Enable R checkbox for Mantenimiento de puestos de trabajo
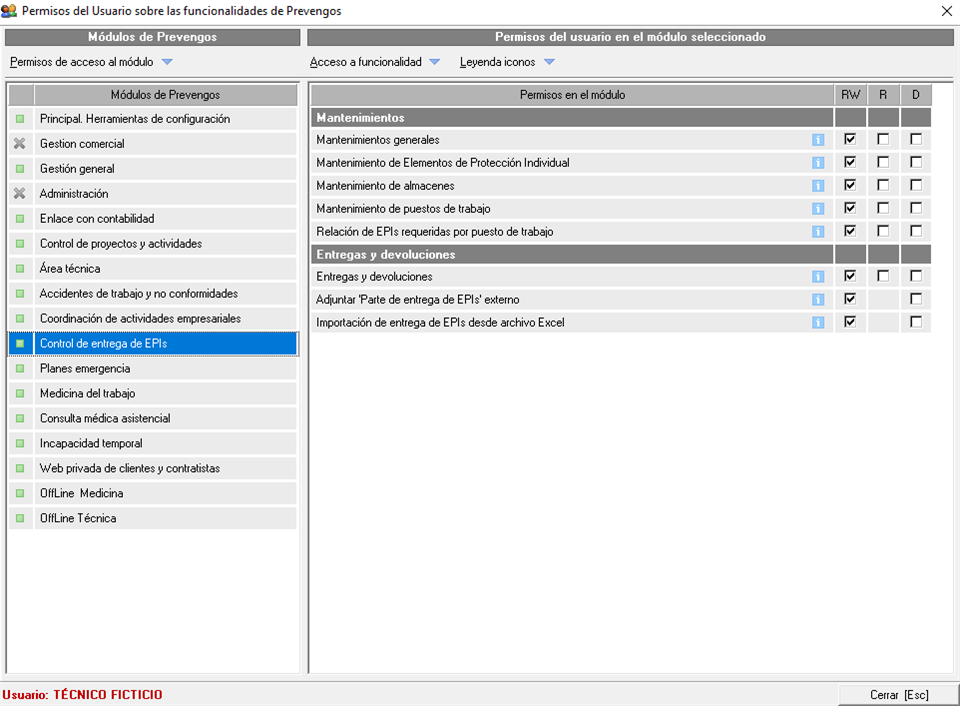This screenshot has height=706, width=960. click(x=883, y=208)
